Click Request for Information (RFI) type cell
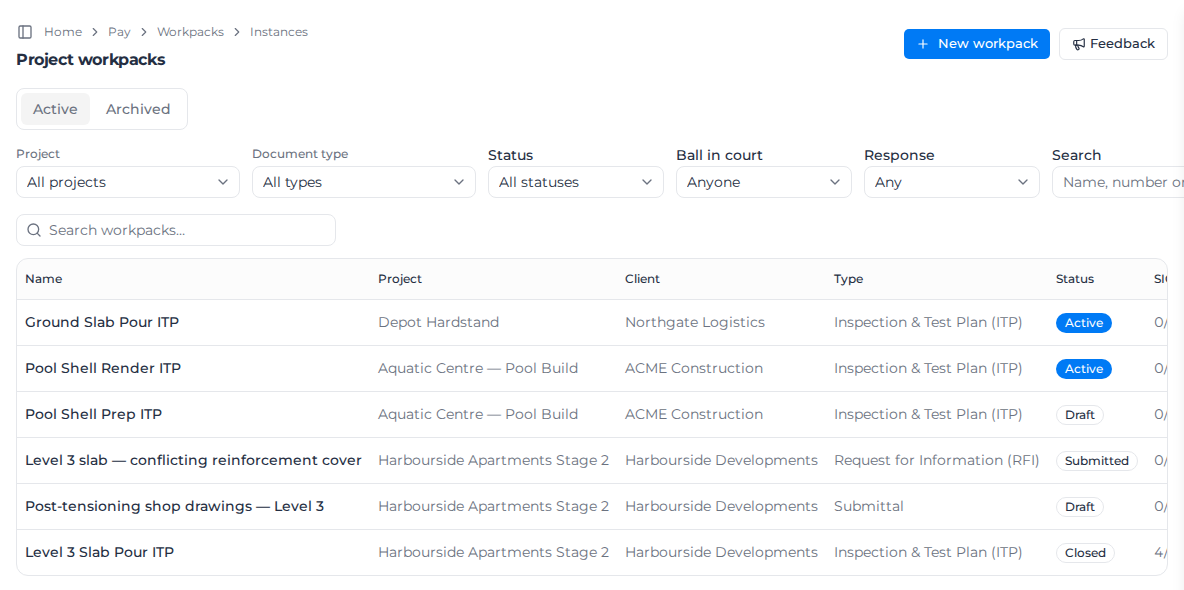Screen dimensions: 1184x590 [937, 461]
